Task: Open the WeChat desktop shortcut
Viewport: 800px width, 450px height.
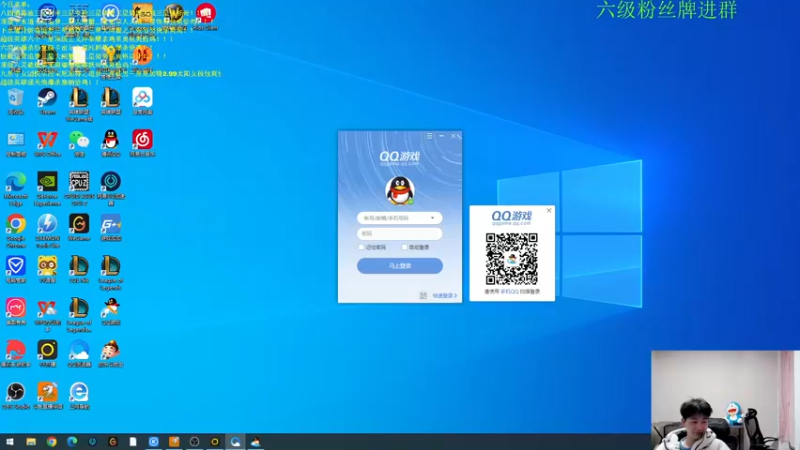Action: 79,143
